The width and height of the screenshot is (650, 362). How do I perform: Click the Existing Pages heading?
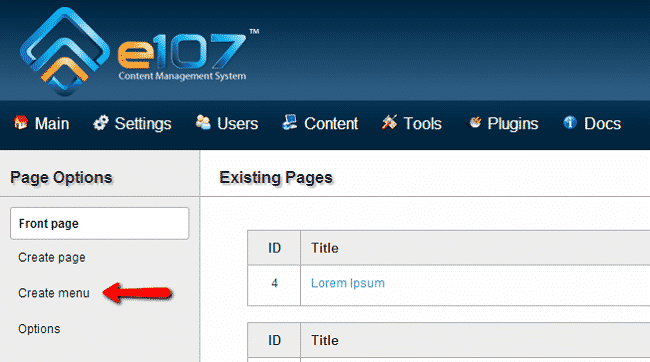coord(276,178)
